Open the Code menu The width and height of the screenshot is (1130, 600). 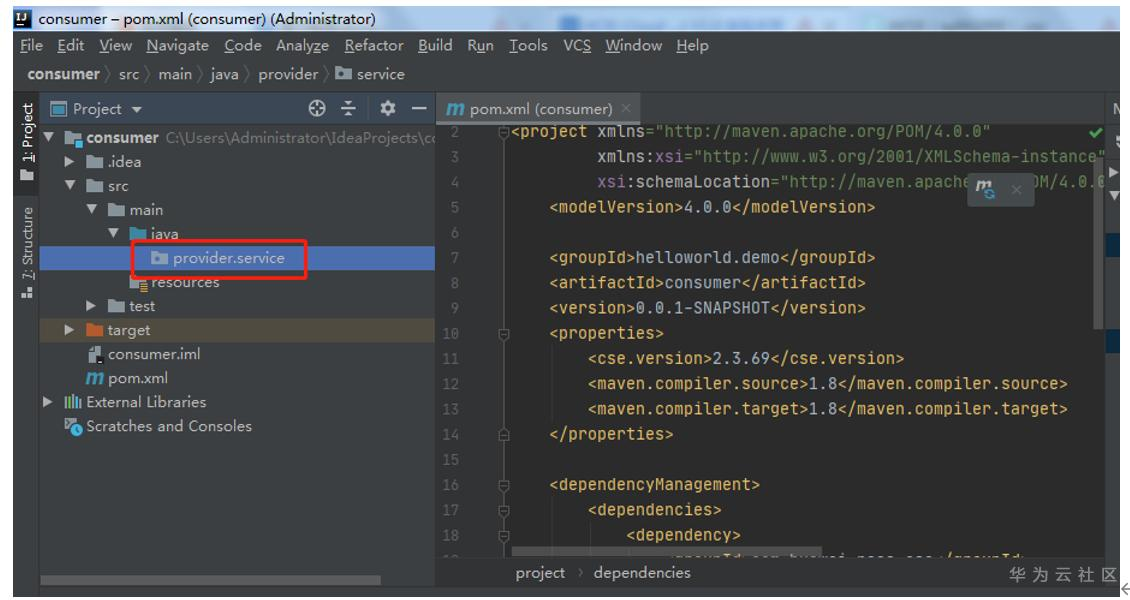[243, 45]
